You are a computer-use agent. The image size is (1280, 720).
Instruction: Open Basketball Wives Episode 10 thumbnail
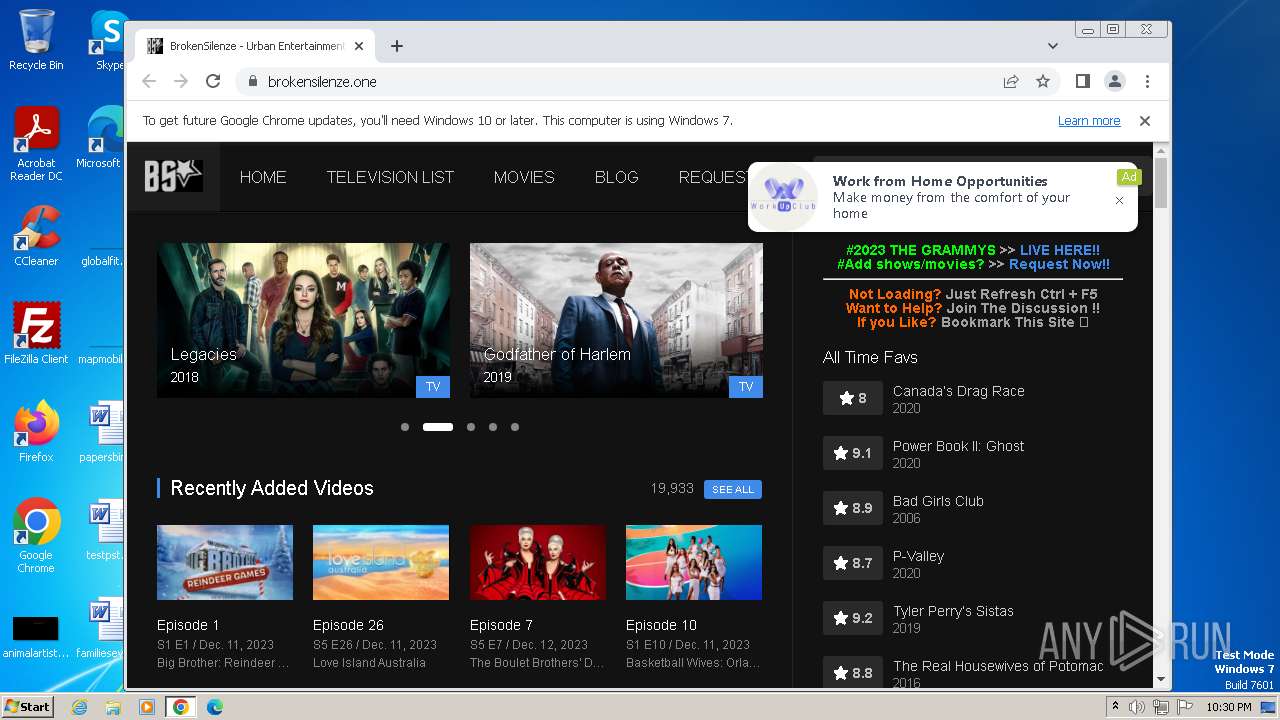point(694,562)
